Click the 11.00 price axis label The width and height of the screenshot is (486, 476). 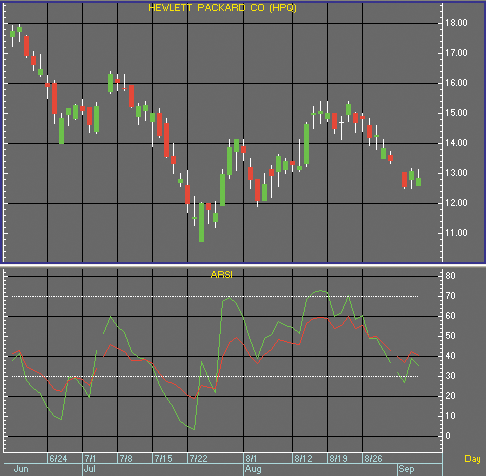(x=456, y=233)
